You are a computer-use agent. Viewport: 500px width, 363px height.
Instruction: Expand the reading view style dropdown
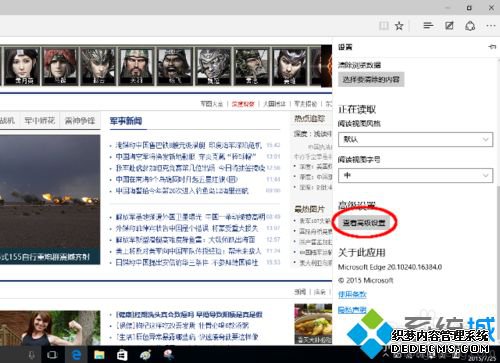[x=415, y=139]
